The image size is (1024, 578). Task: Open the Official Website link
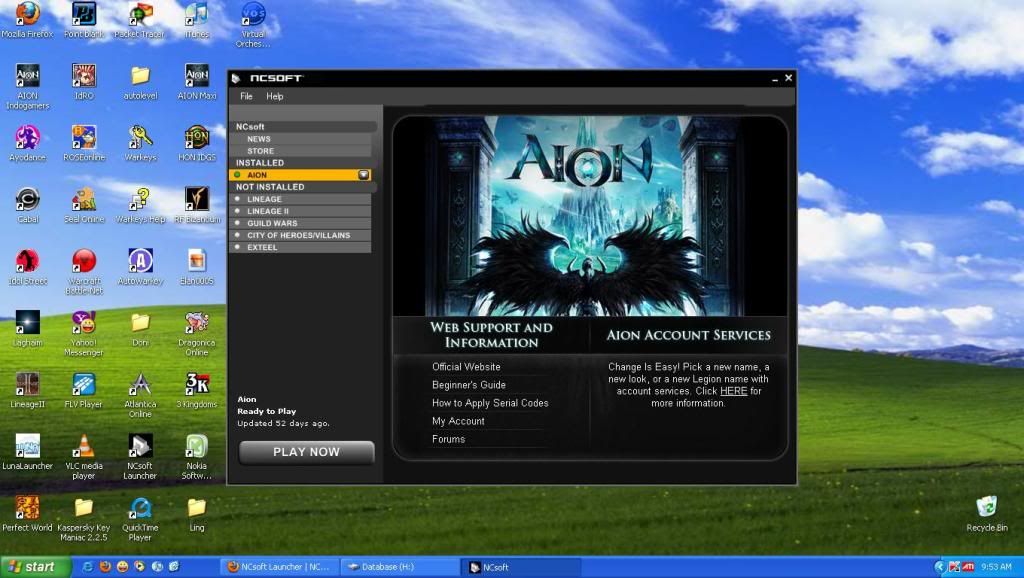(x=466, y=367)
